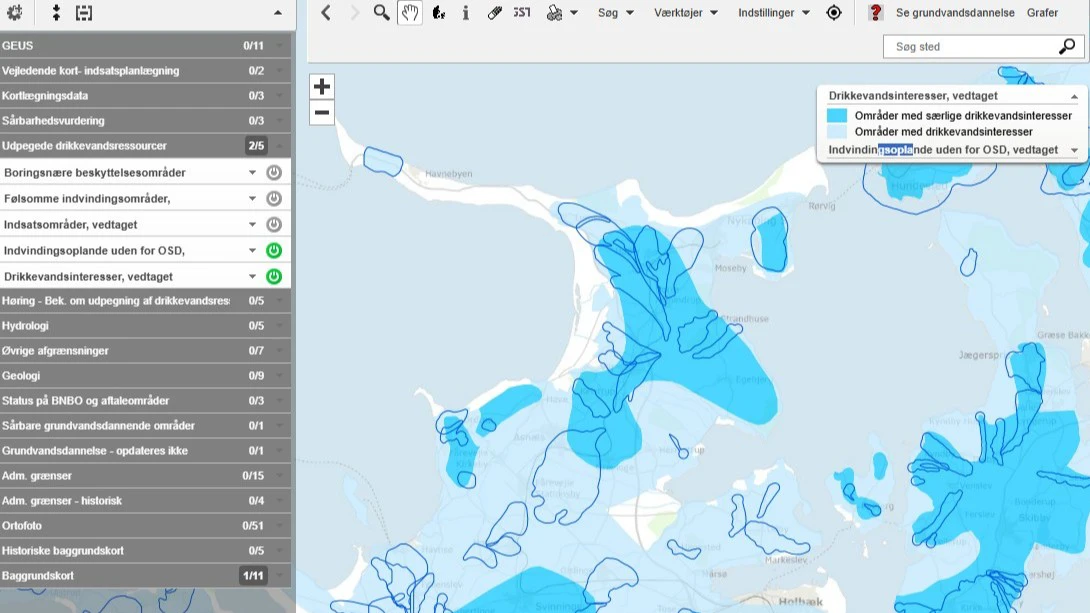
Task: Collapse all layer groups with the arrows icon
Action: pyautogui.click(x=56, y=13)
